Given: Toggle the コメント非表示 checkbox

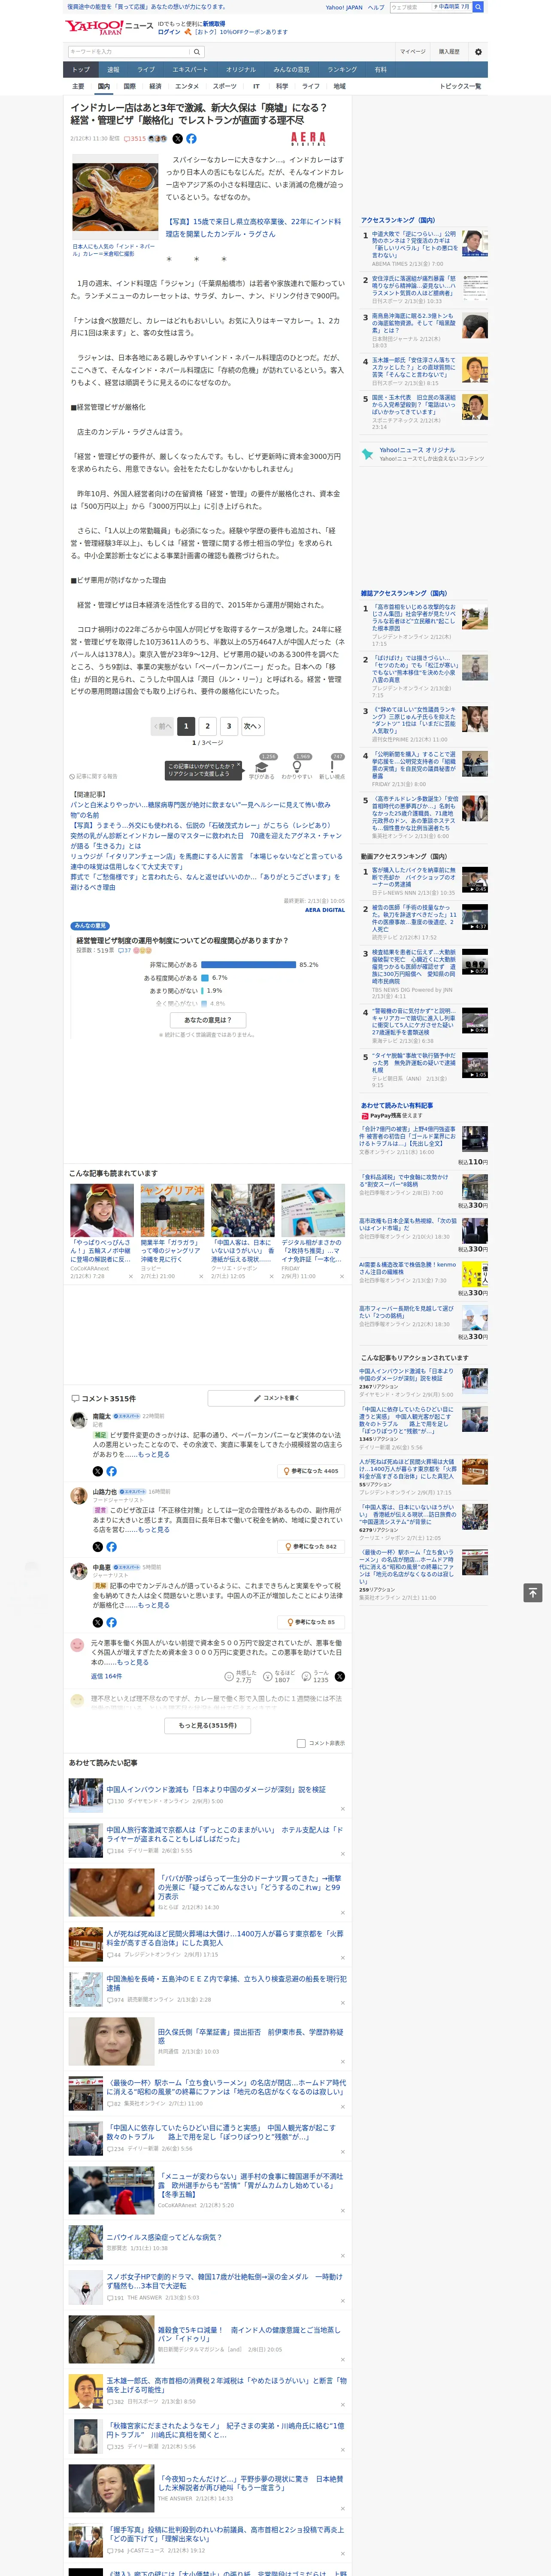Looking at the screenshot, I should (x=301, y=1743).
